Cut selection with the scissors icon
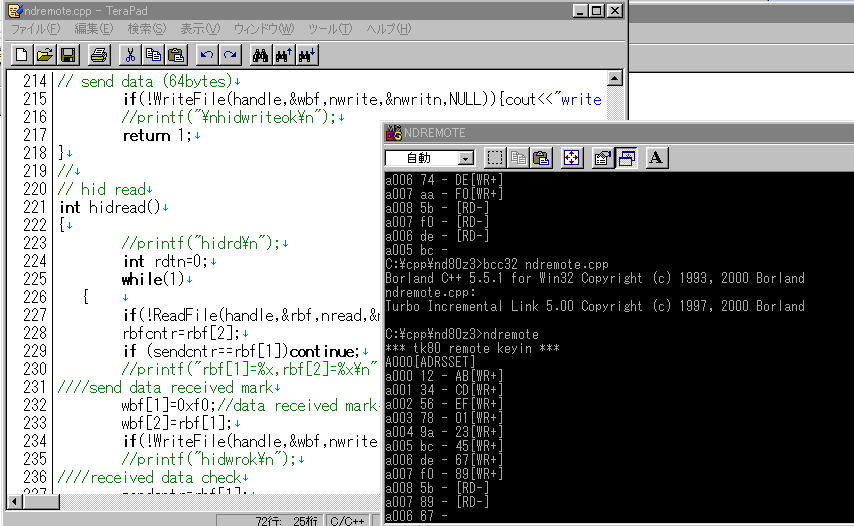The height and width of the screenshot is (526, 854). coord(130,55)
